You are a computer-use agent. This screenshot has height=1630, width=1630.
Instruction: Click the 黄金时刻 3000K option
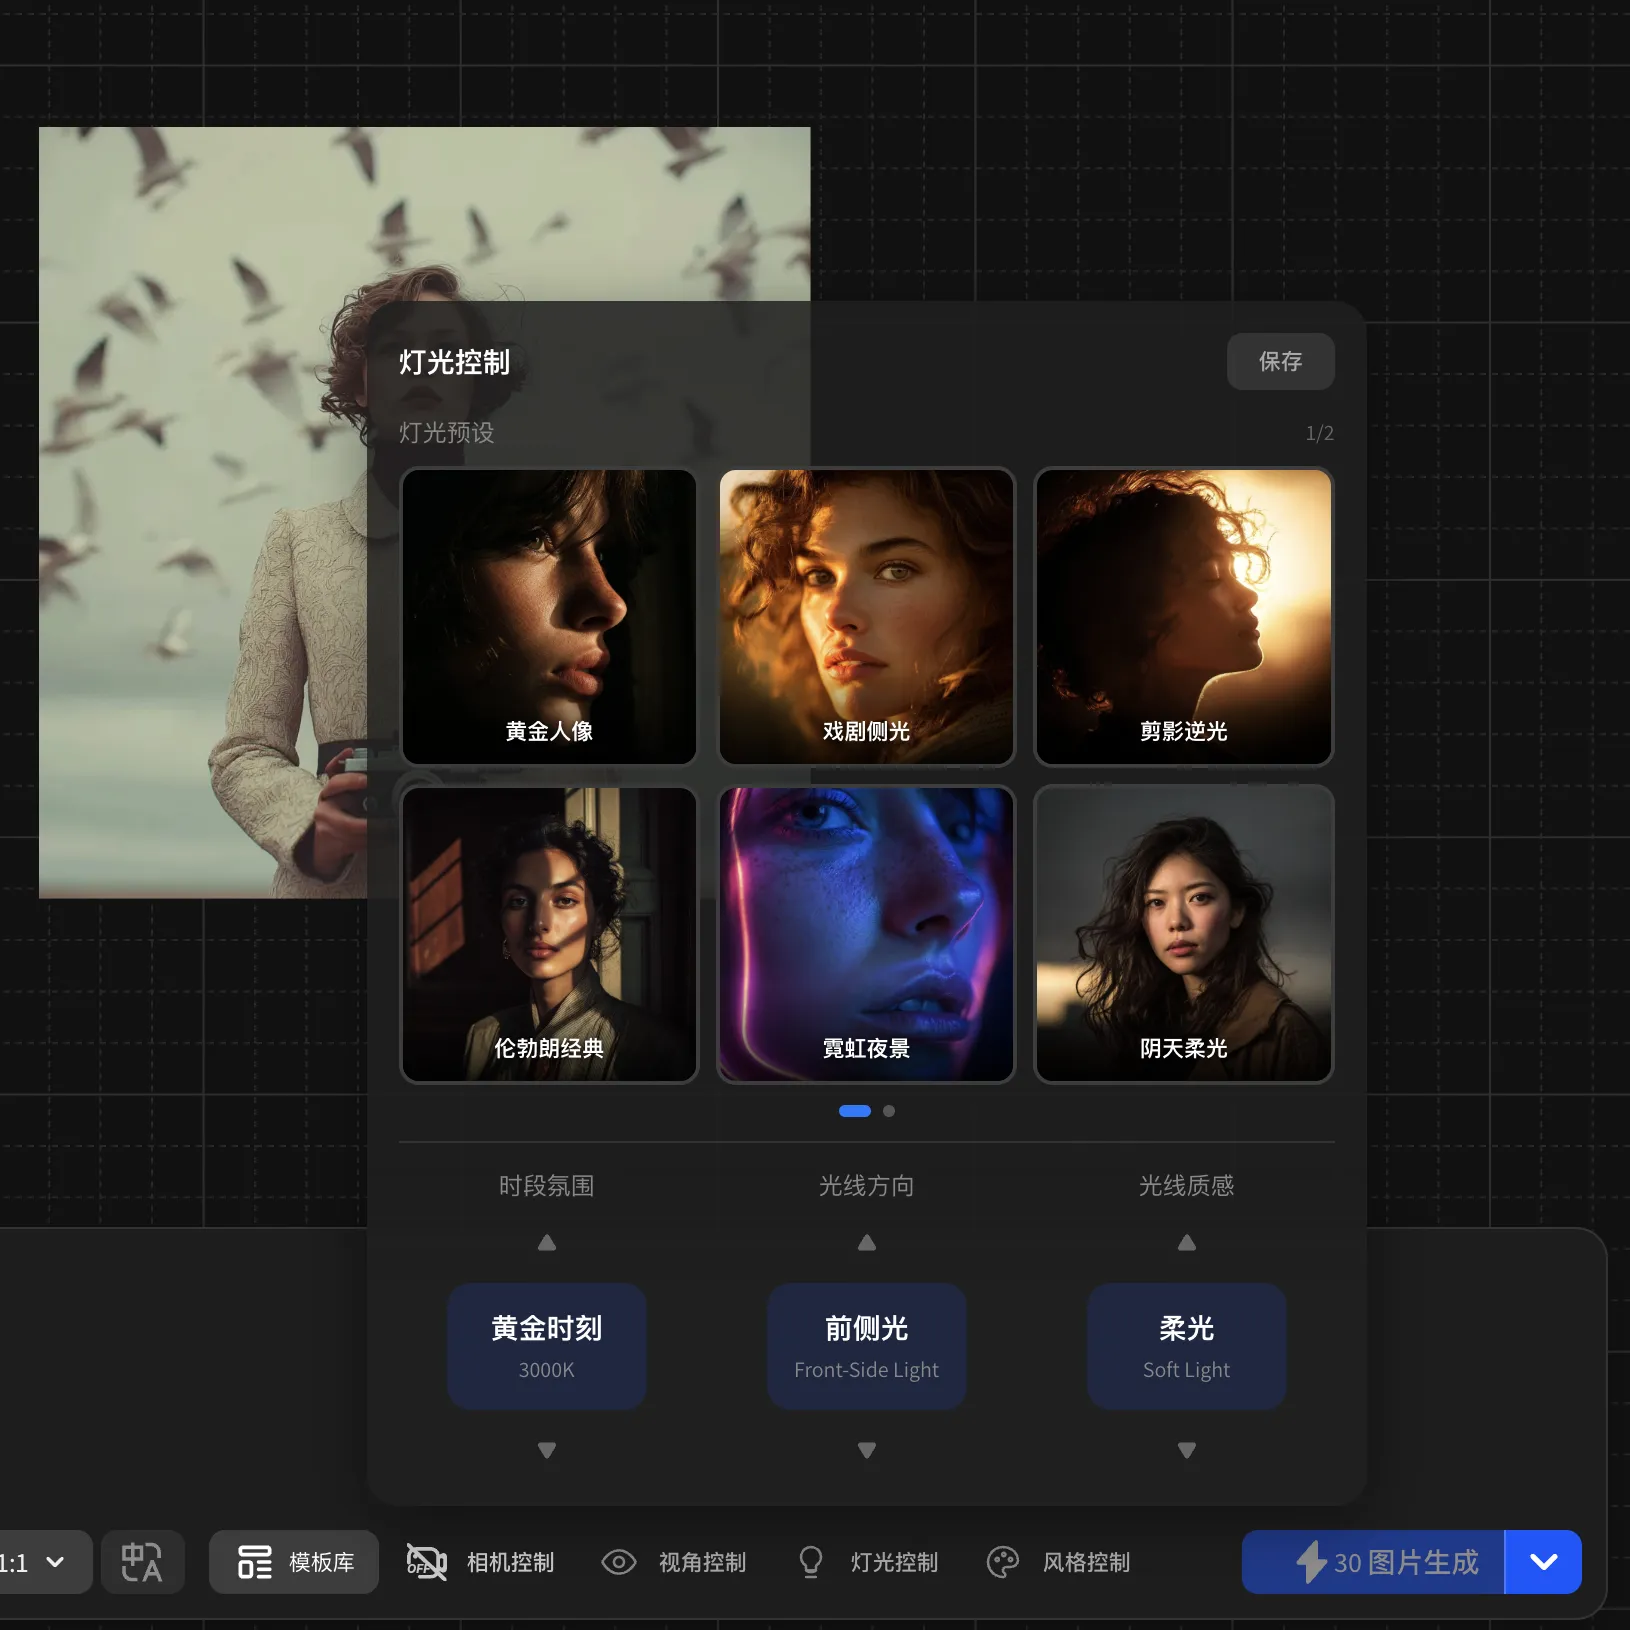[547, 1346]
